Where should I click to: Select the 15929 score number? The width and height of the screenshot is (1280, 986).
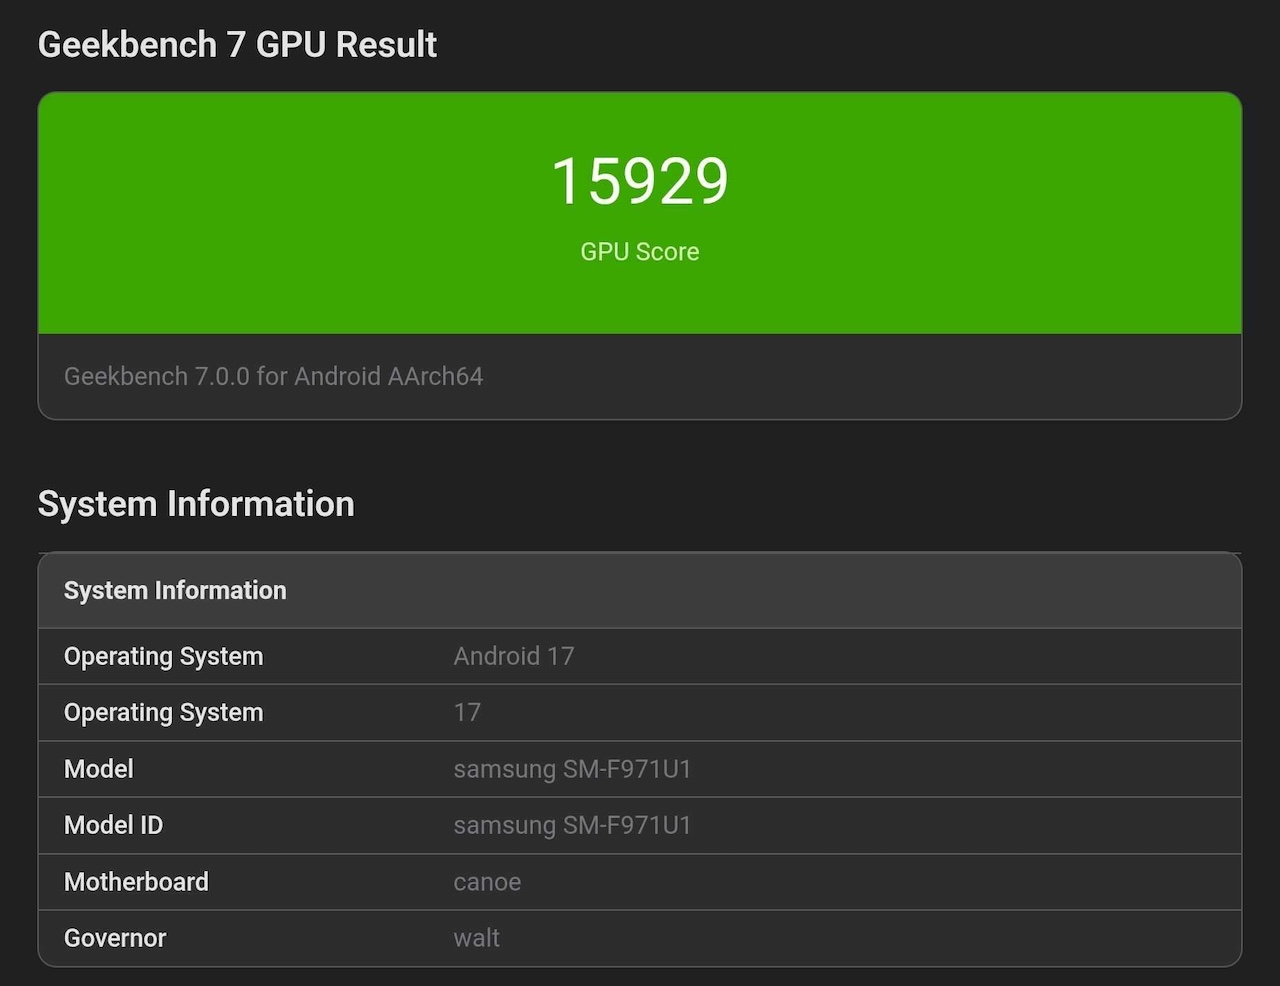coord(640,181)
